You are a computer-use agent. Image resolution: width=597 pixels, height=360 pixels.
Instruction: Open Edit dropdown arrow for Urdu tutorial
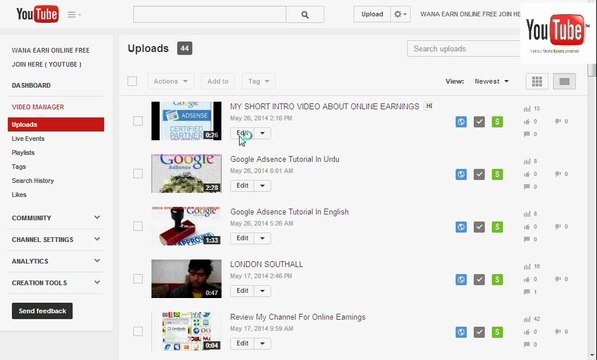pos(262,186)
